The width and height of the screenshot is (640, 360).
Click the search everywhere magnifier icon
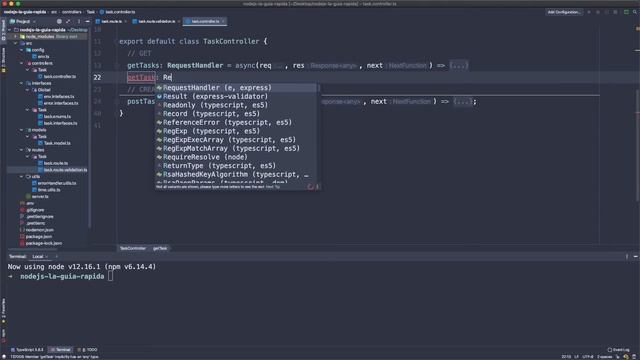635,12
